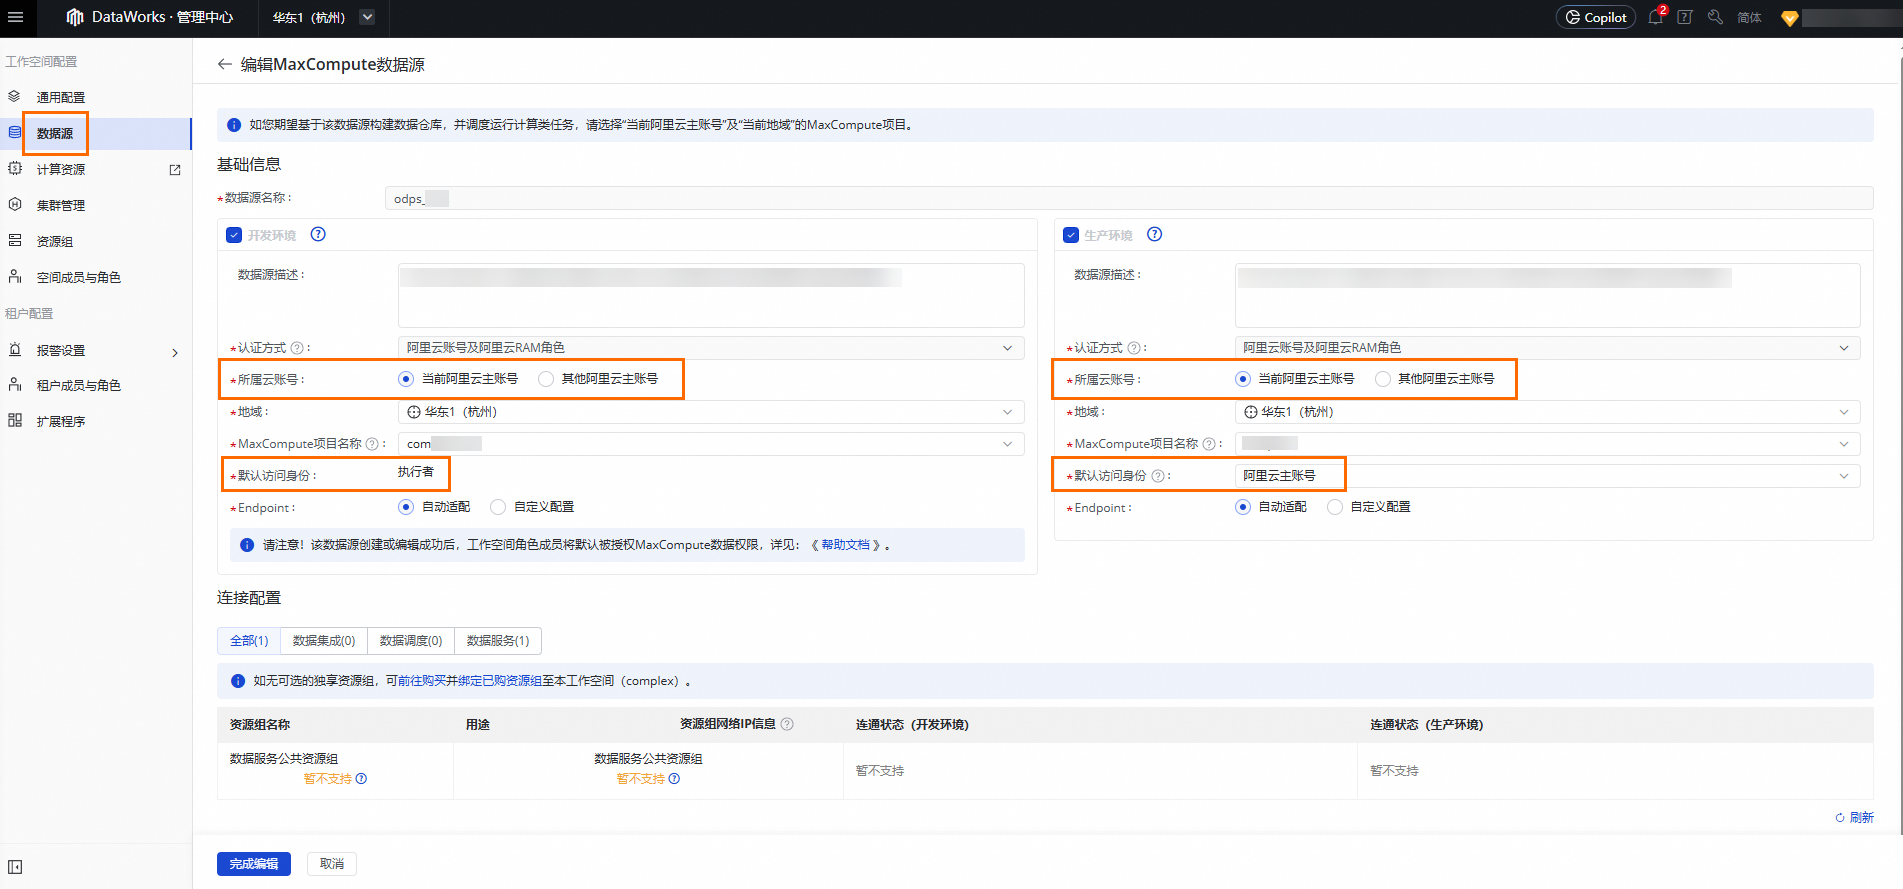
Task: Switch to the 数据调度(0) tab
Action: point(411,640)
